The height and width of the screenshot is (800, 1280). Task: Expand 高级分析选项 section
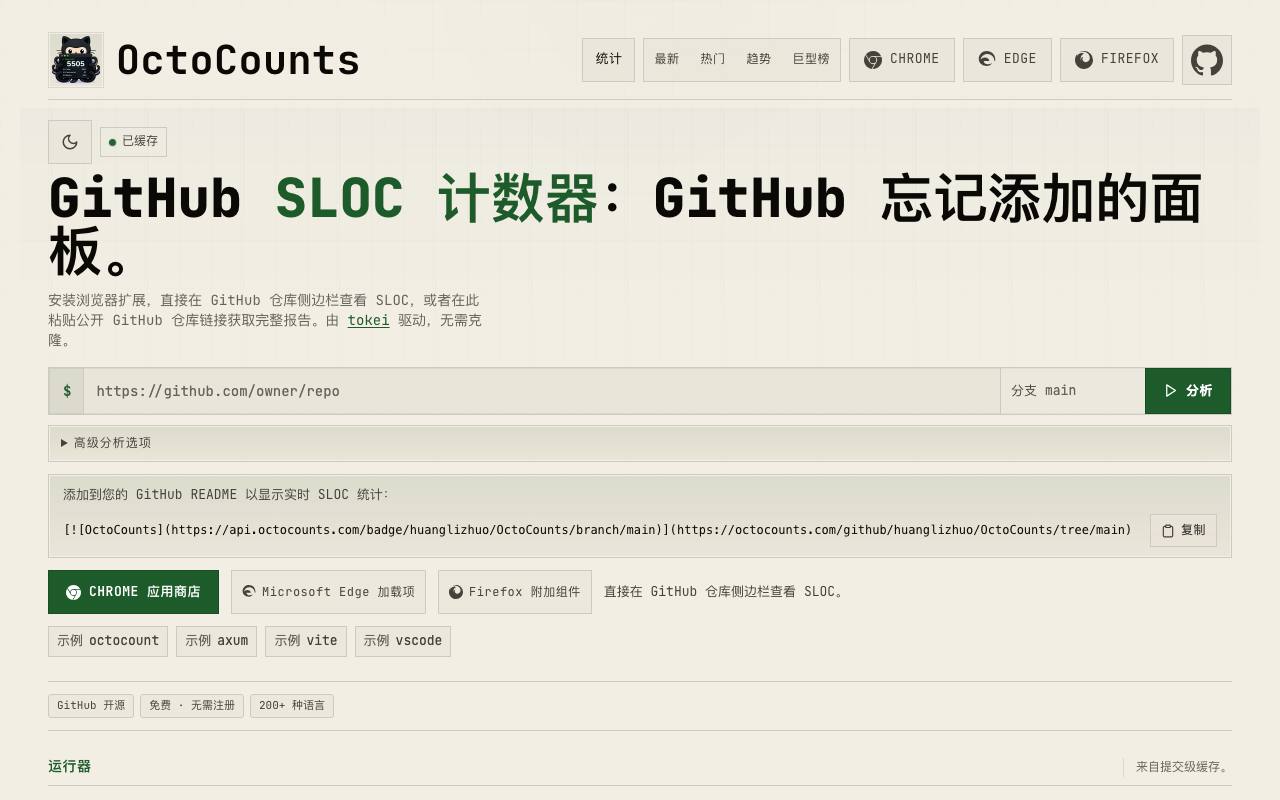click(x=640, y=443)
